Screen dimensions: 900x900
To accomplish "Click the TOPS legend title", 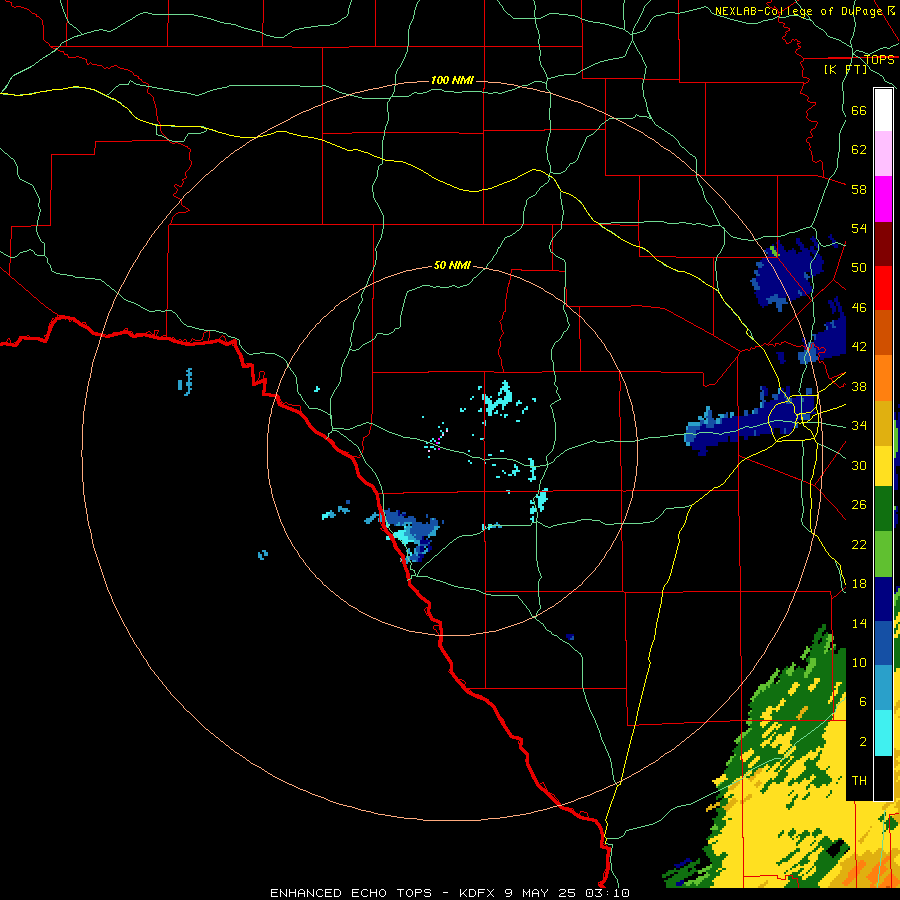I will tap(879, 60).
